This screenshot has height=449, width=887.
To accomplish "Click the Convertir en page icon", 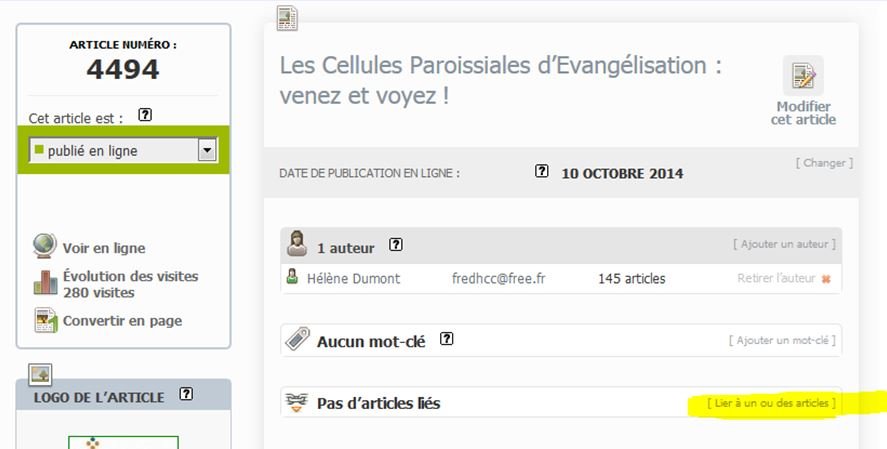I will (x=45, y=320).
